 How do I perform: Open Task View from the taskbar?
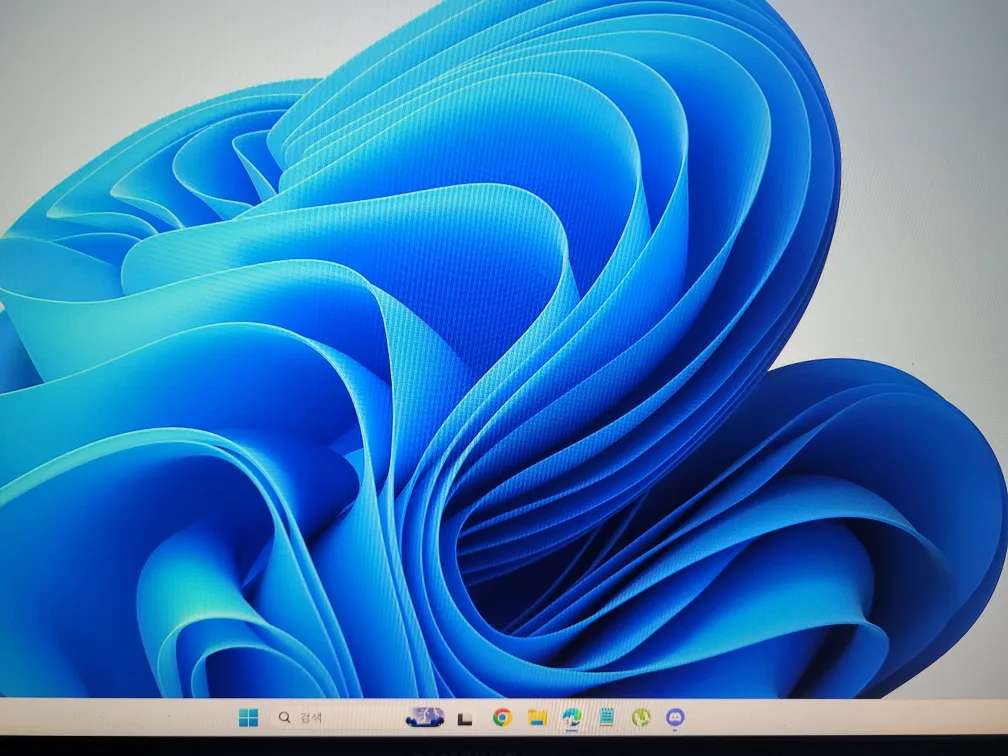click(465, 719)
